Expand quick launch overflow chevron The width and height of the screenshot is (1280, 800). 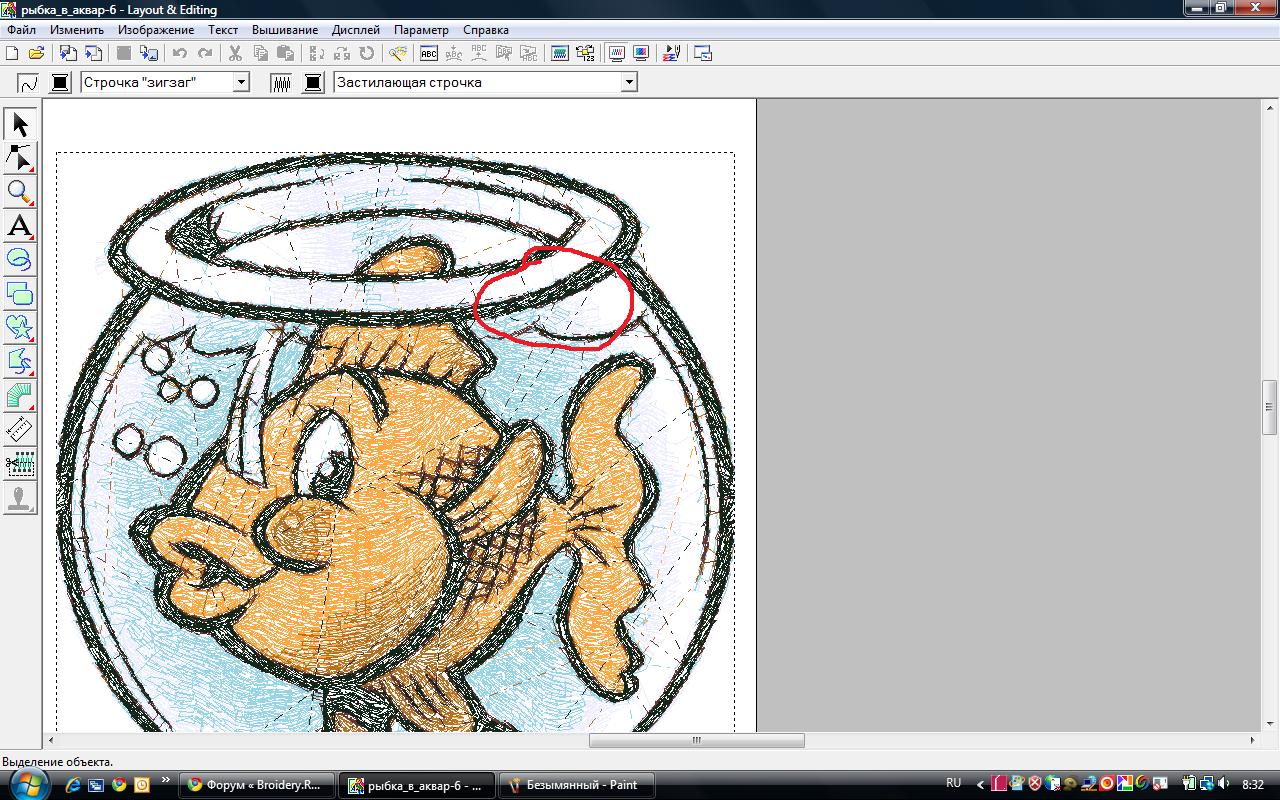point(165,779)
